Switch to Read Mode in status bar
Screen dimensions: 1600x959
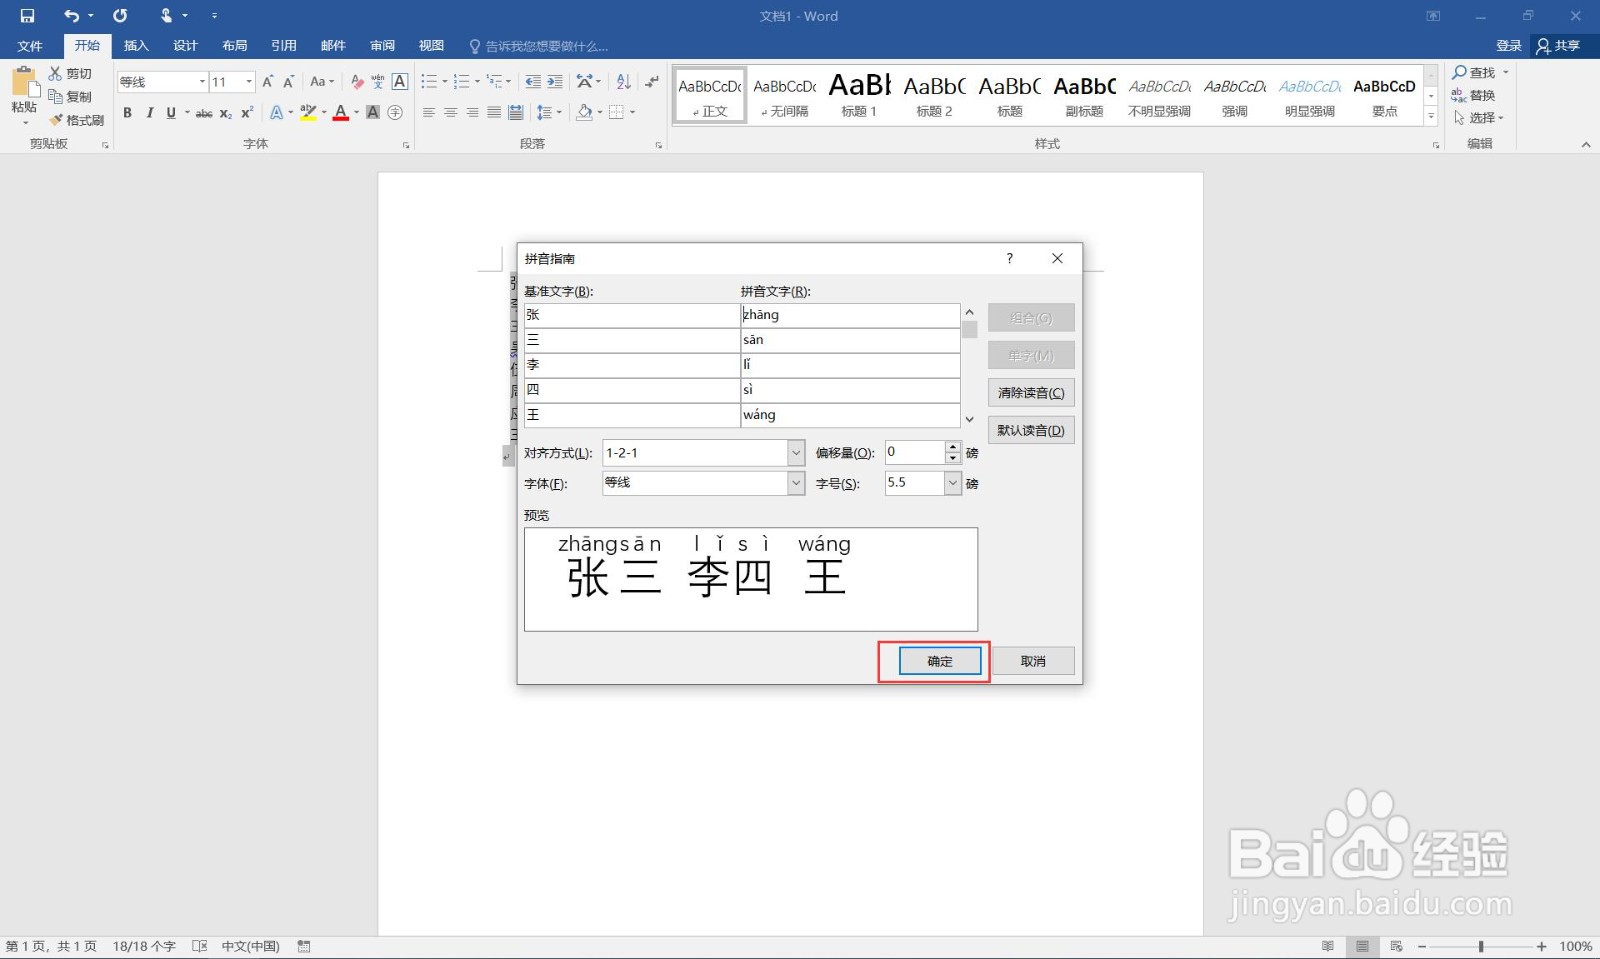(x=1328, y=946)
